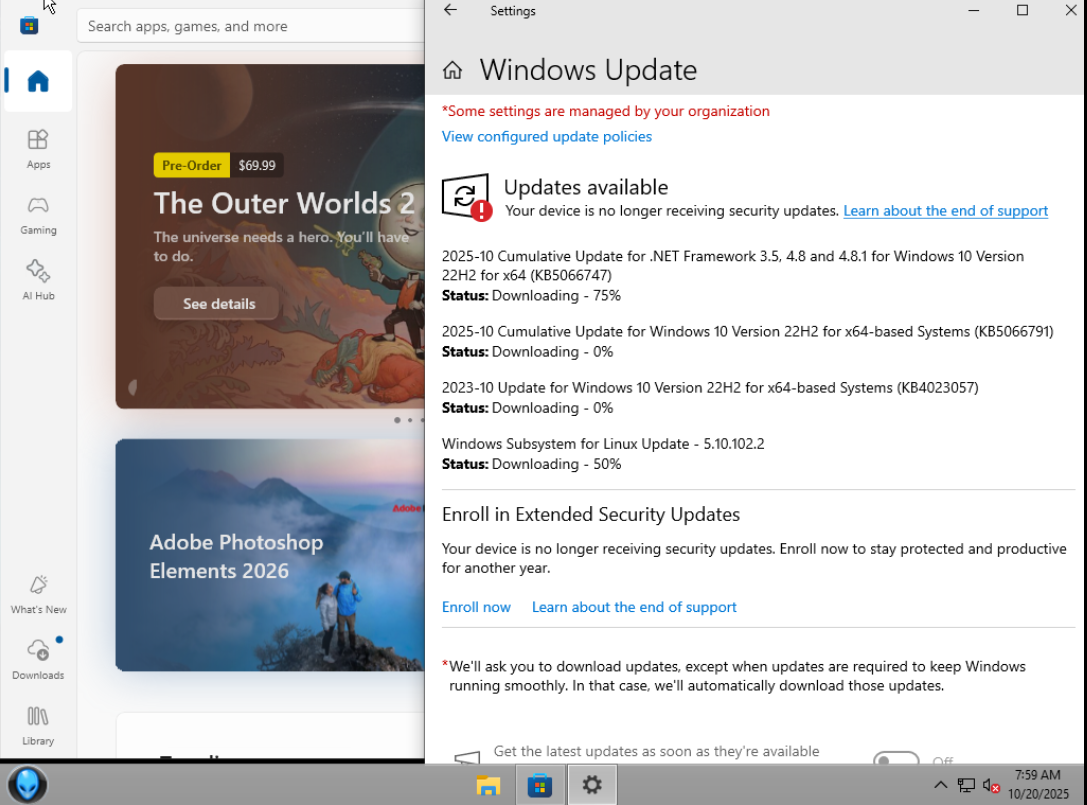
Task: Click the $69.99 price label
Action: [257, 165]
